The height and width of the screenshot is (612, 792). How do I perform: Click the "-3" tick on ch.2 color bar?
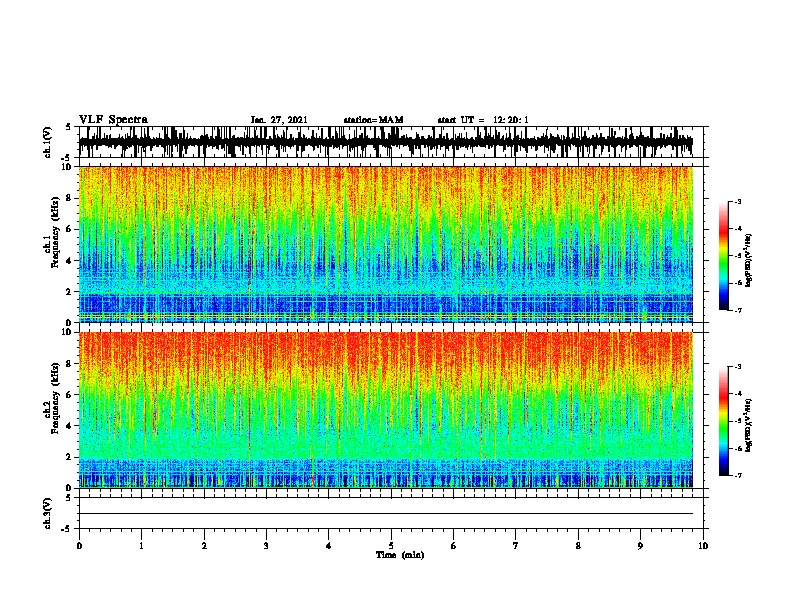737,367
